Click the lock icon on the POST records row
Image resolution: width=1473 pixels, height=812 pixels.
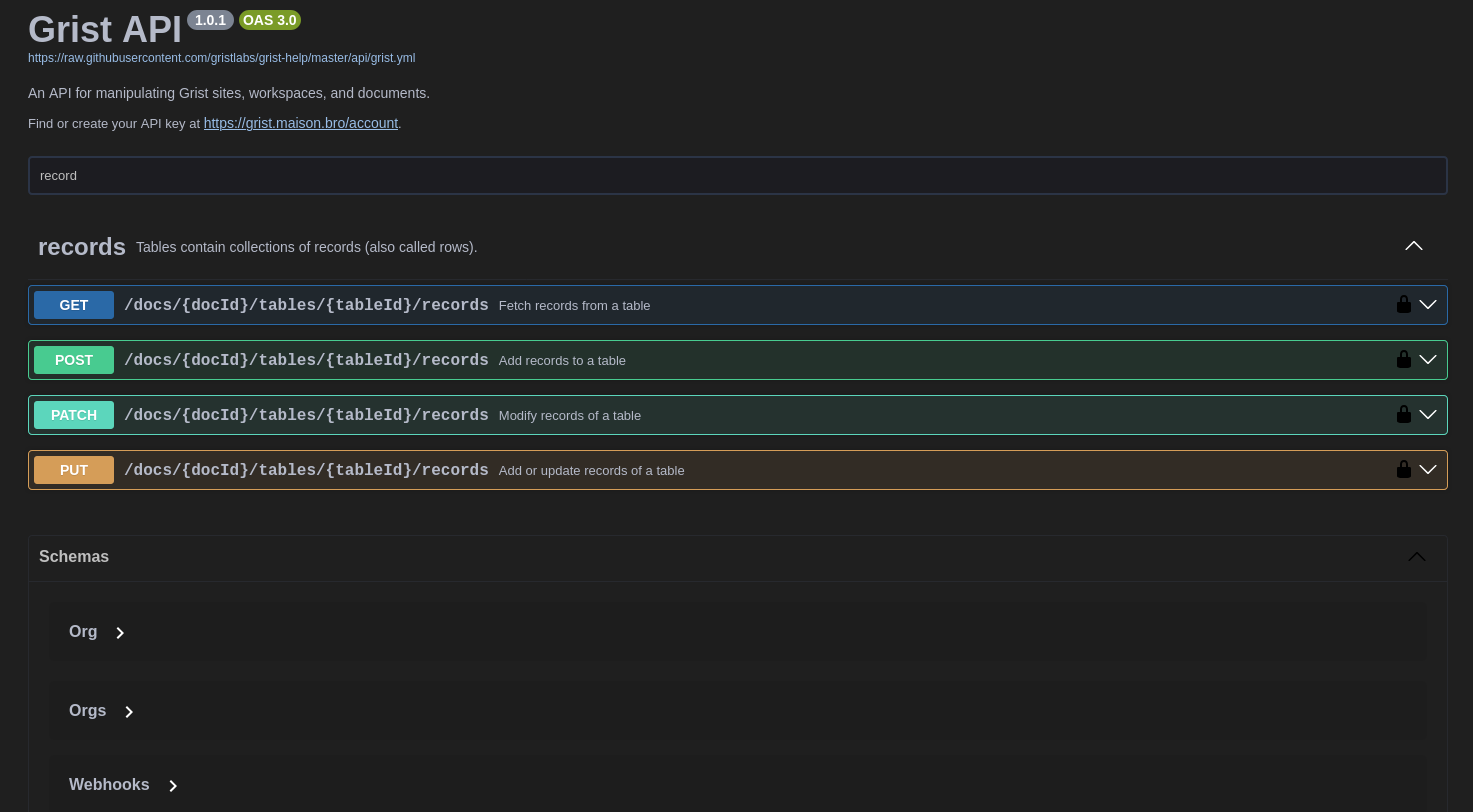(x=1404, y=360)
